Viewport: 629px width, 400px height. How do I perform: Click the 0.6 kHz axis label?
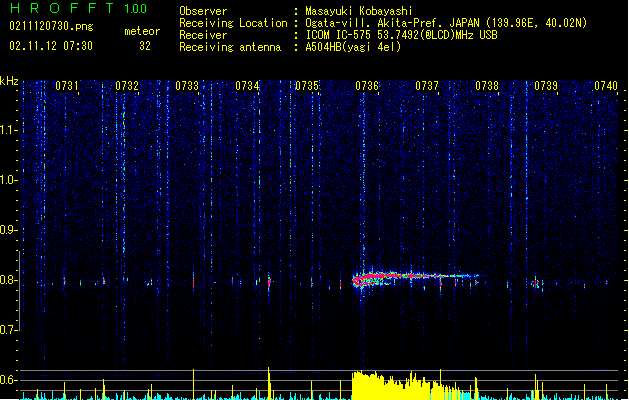(x=8, y=380)
